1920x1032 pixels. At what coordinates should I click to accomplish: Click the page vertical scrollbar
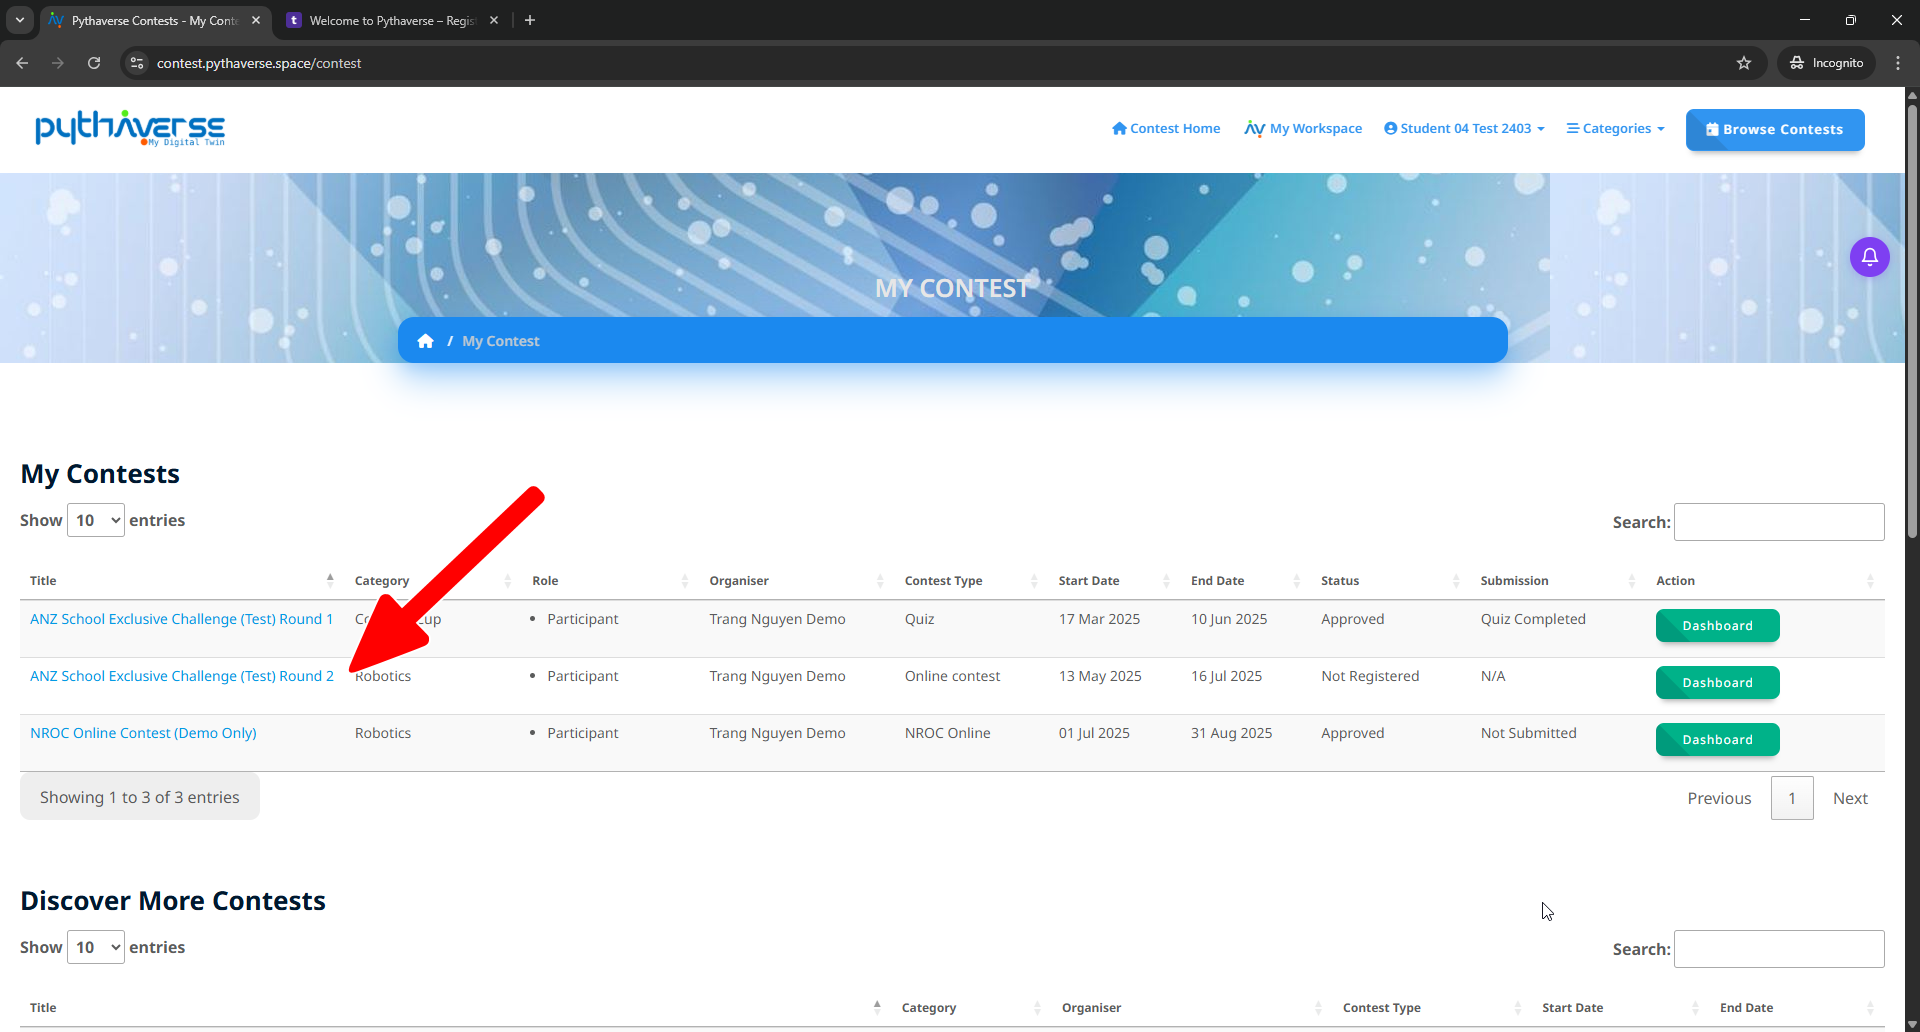(x=1912, y=320)
